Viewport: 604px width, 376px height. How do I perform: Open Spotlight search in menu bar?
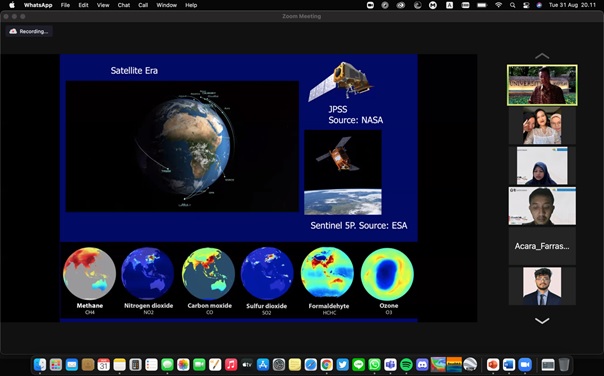click(512, 5)
